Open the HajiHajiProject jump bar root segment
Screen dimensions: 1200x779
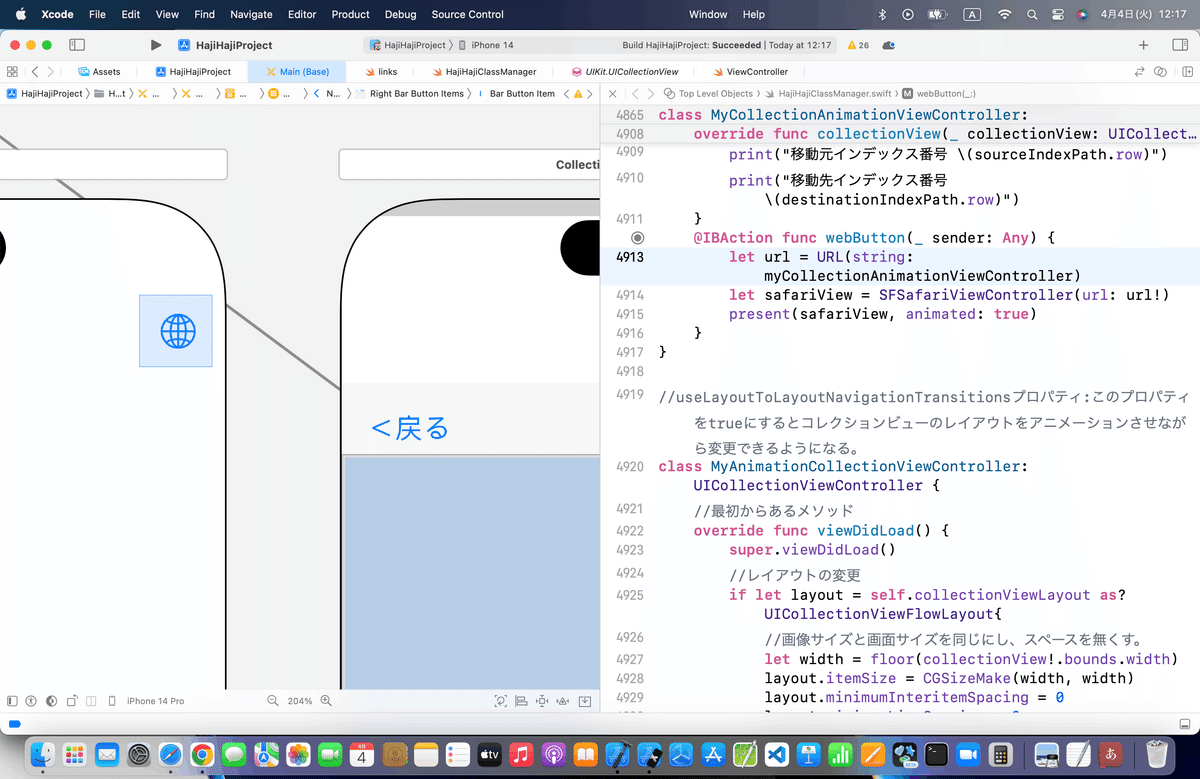click(45, 94)
